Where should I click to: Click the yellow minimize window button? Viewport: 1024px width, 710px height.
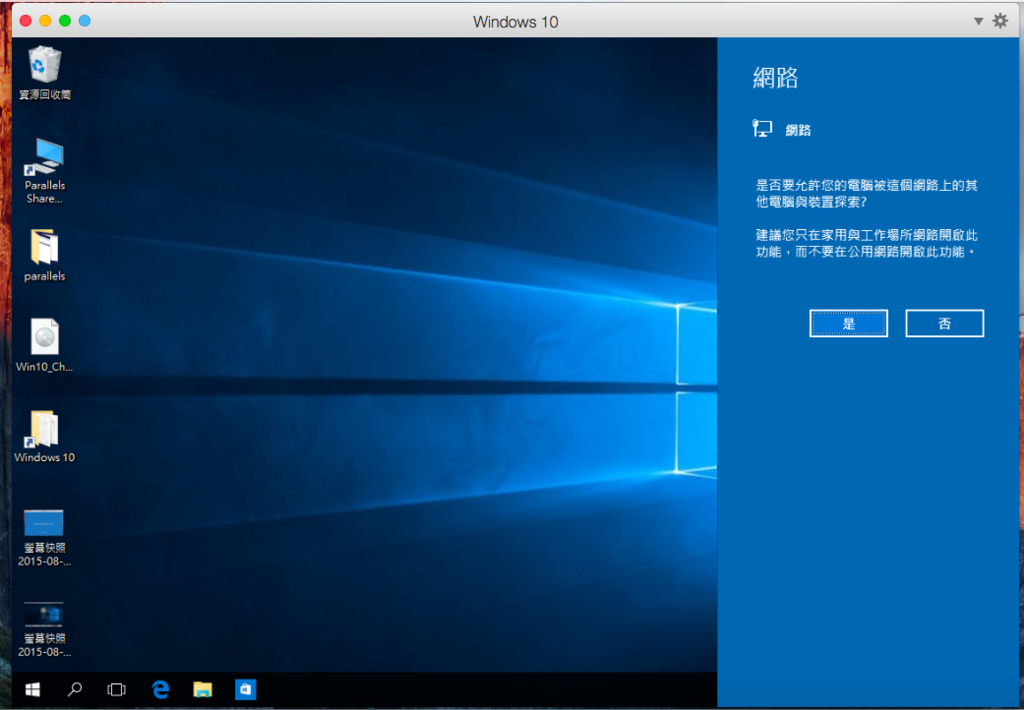click(x=45, y=21)
